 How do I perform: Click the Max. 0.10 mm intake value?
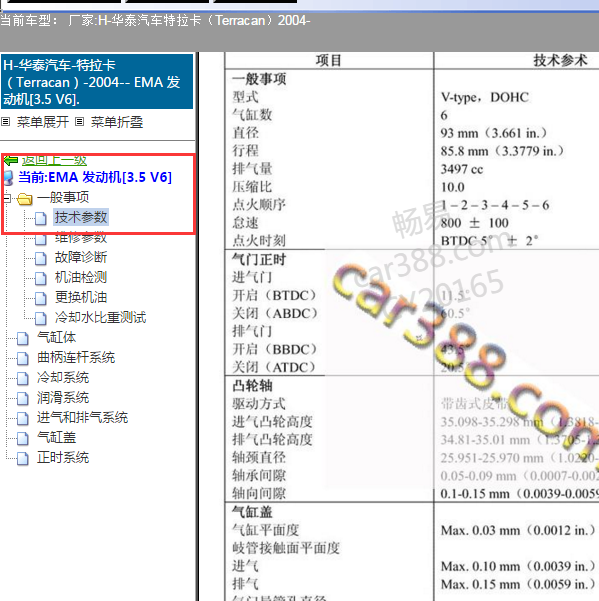[x=519, y=566]
